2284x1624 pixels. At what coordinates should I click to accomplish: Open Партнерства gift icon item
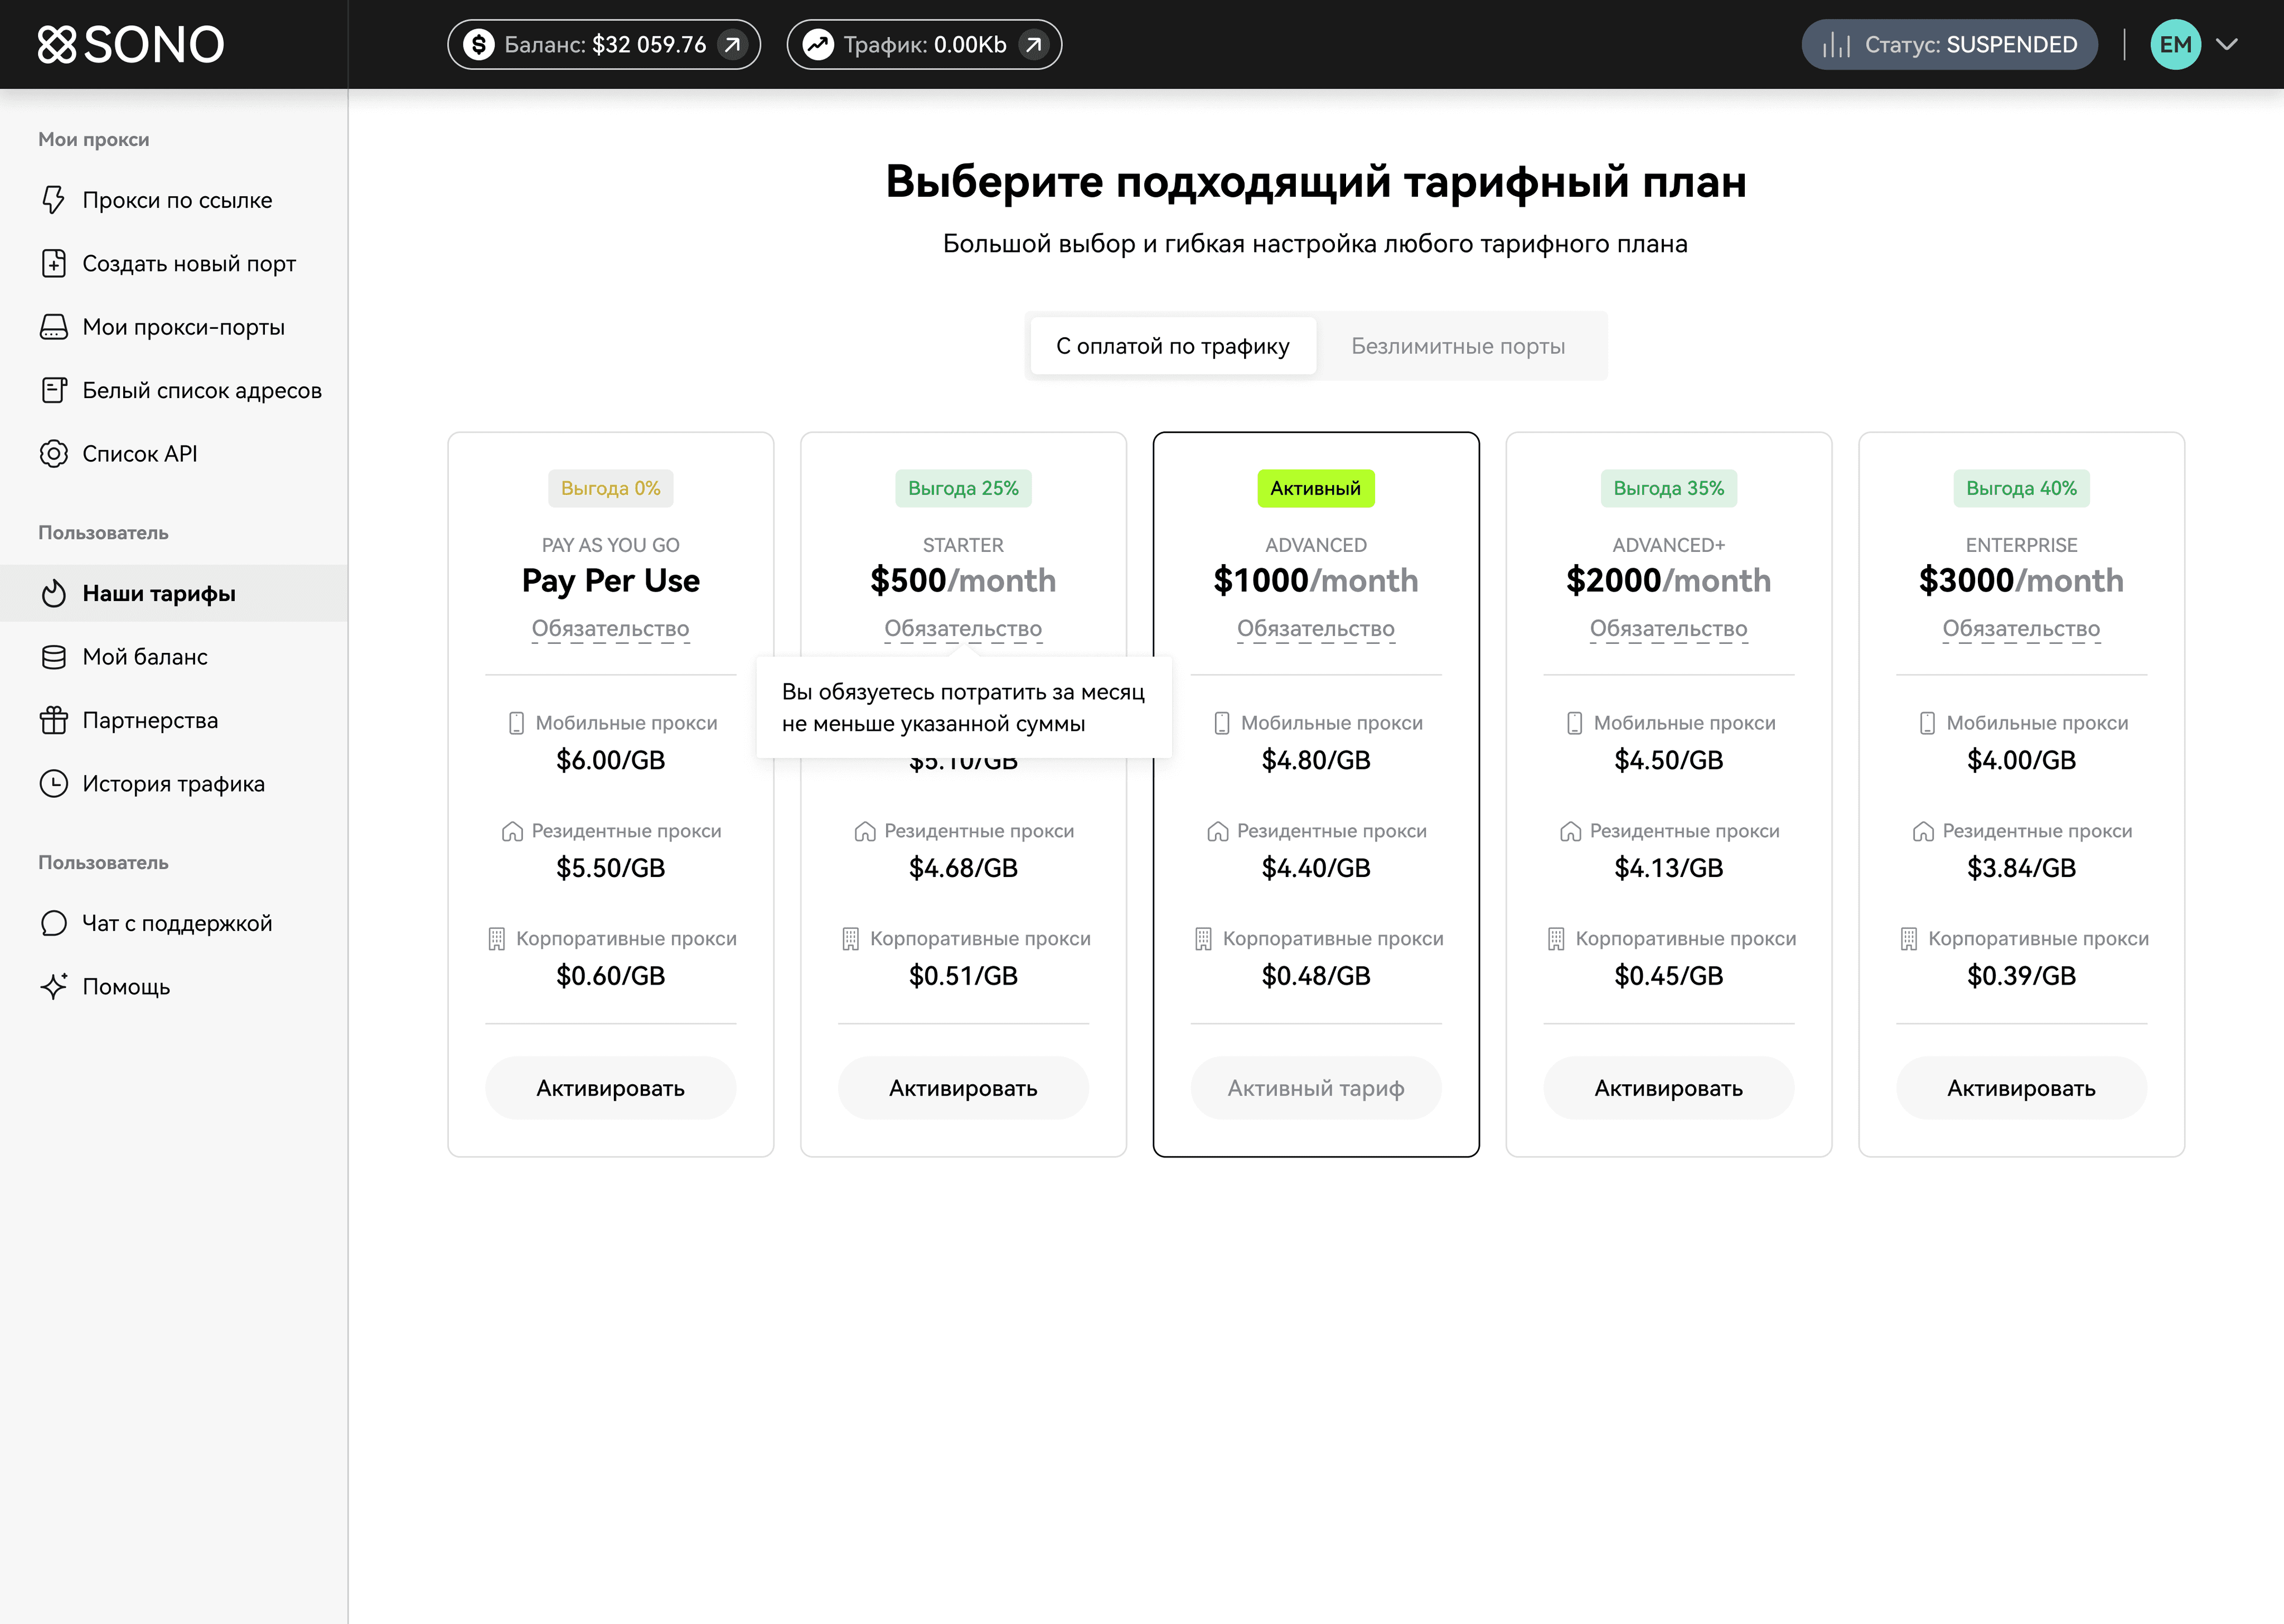tap(54, 720)
